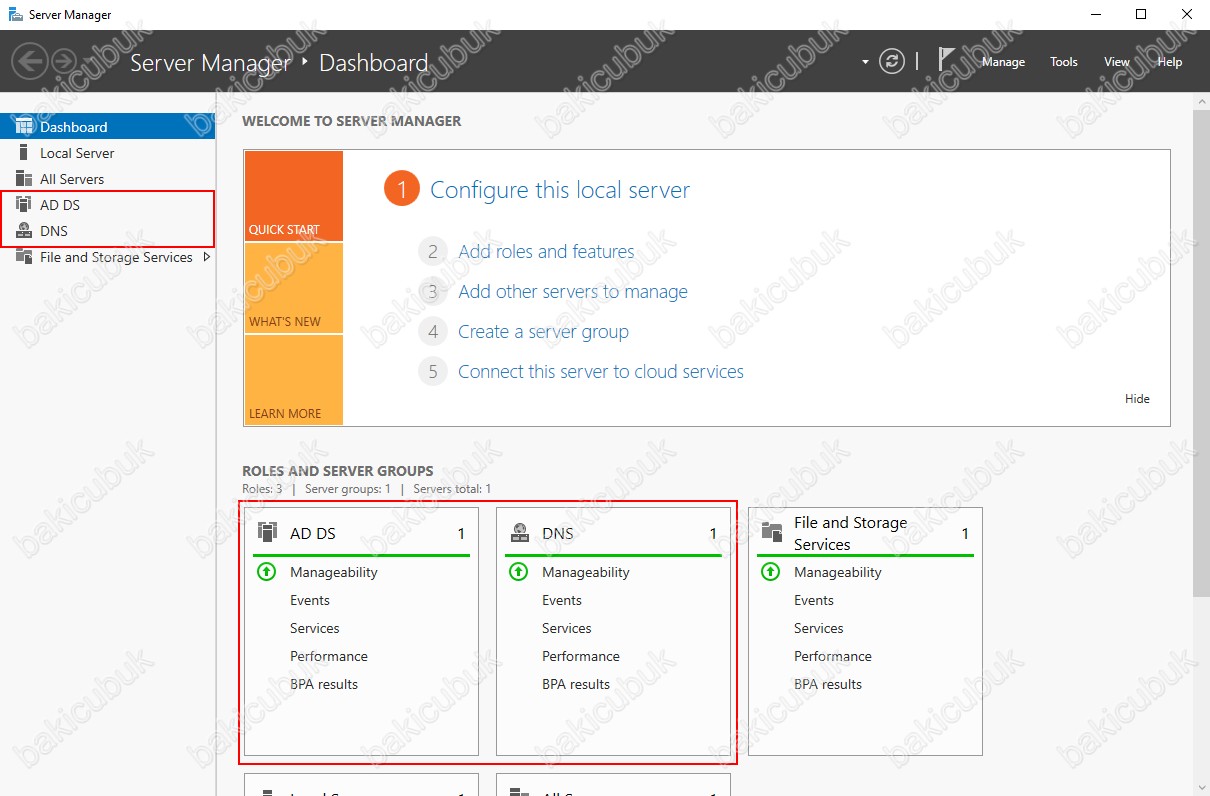Viewport: 1210px width, 796px height.
Task: Open the Tools menu
Action: [1064, 62]
